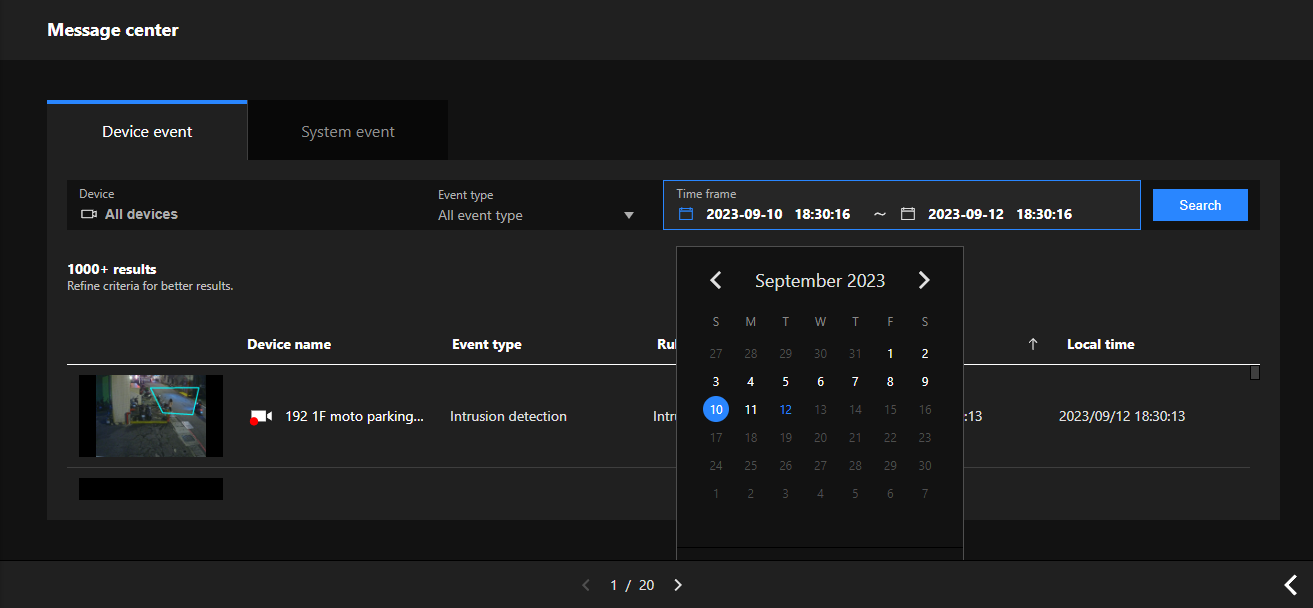This screenshot has width=1313, height=608.
Task: Click the start date calendar icon
Action: click(x=686, y=214)
